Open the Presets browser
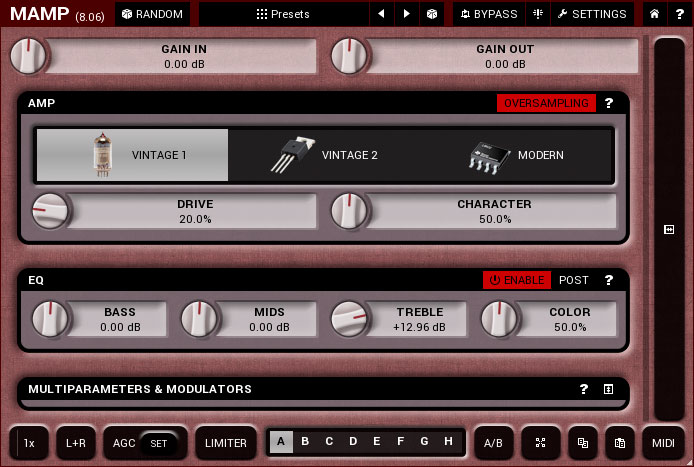 click(283, 14)
